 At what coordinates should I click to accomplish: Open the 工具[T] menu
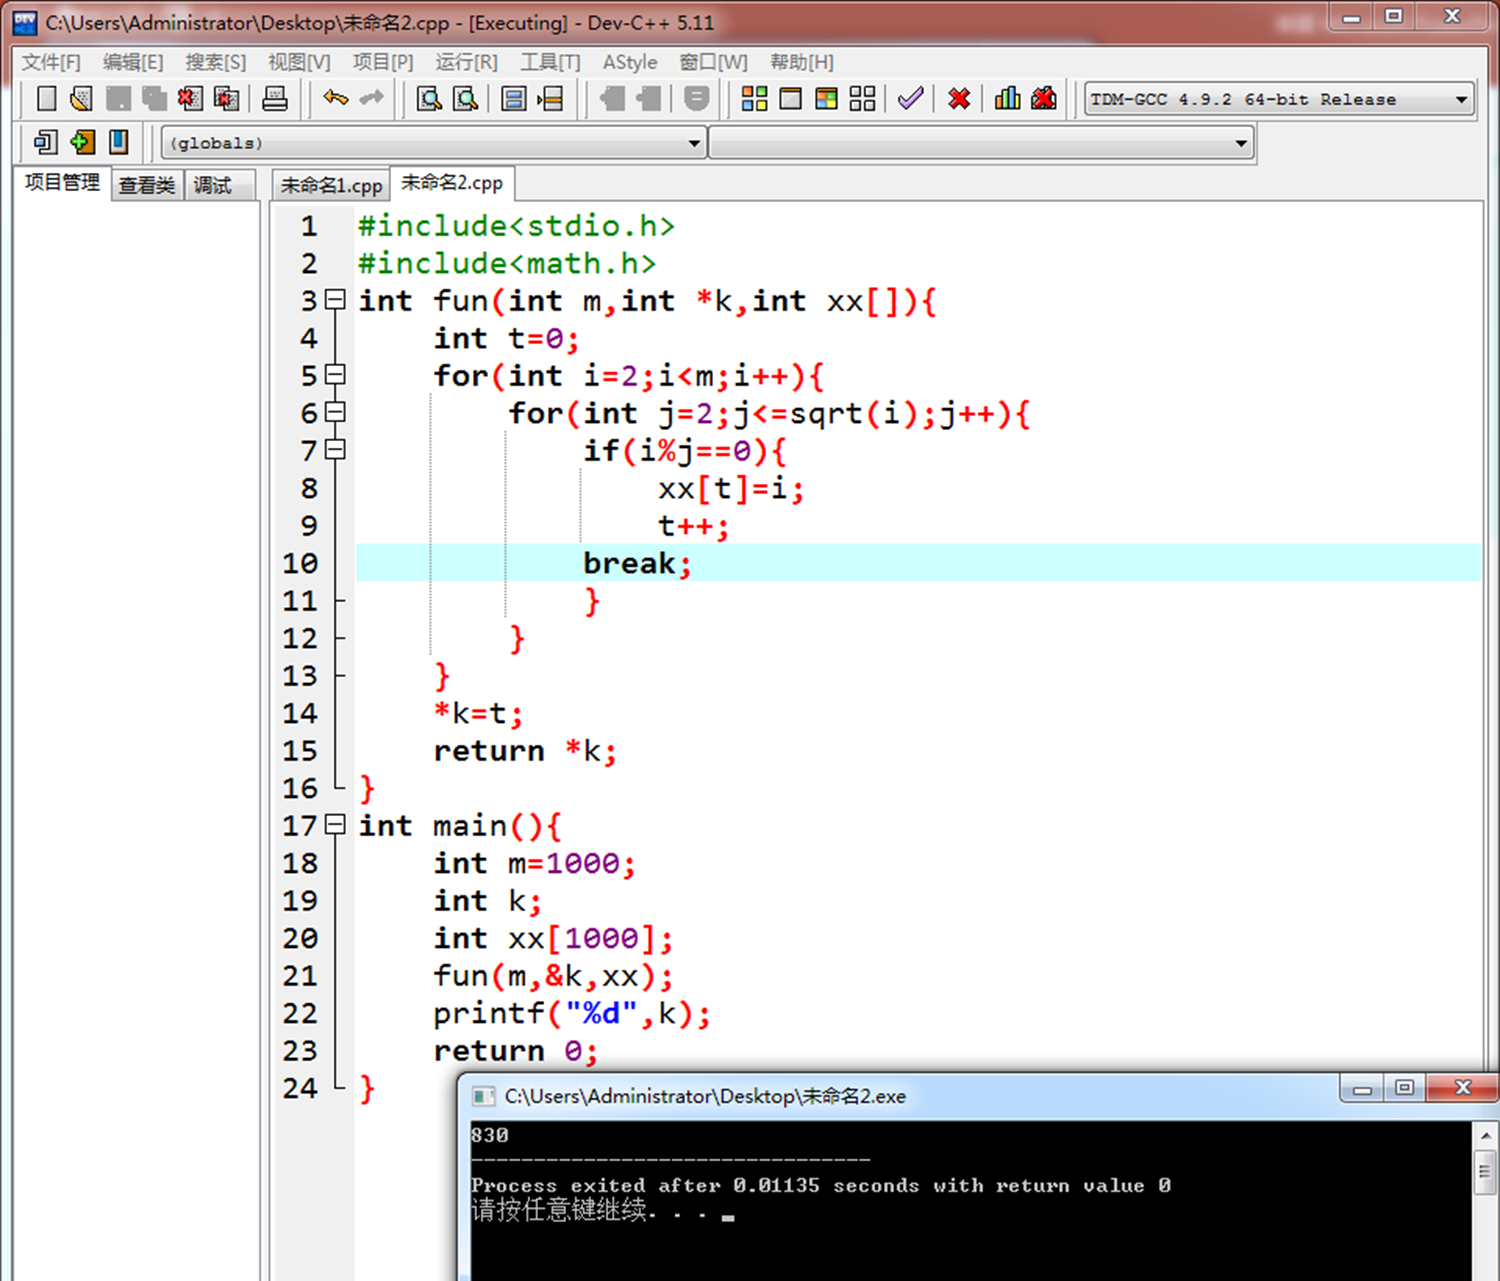550,62
